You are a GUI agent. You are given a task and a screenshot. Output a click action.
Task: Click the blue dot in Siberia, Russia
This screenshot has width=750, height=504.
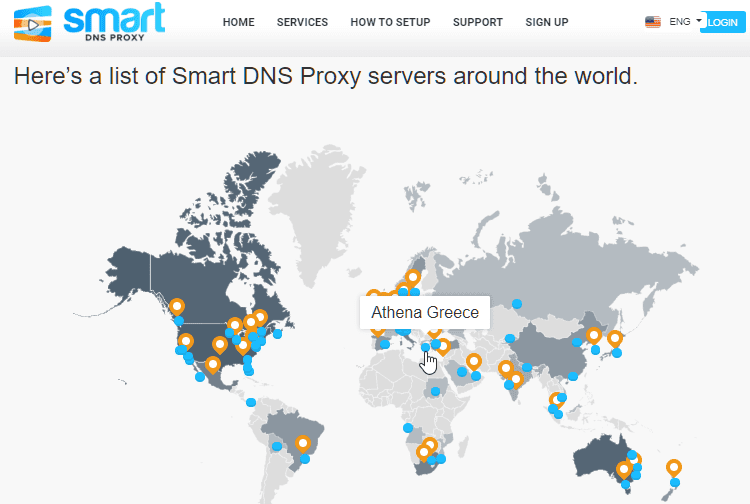(517, 303)
